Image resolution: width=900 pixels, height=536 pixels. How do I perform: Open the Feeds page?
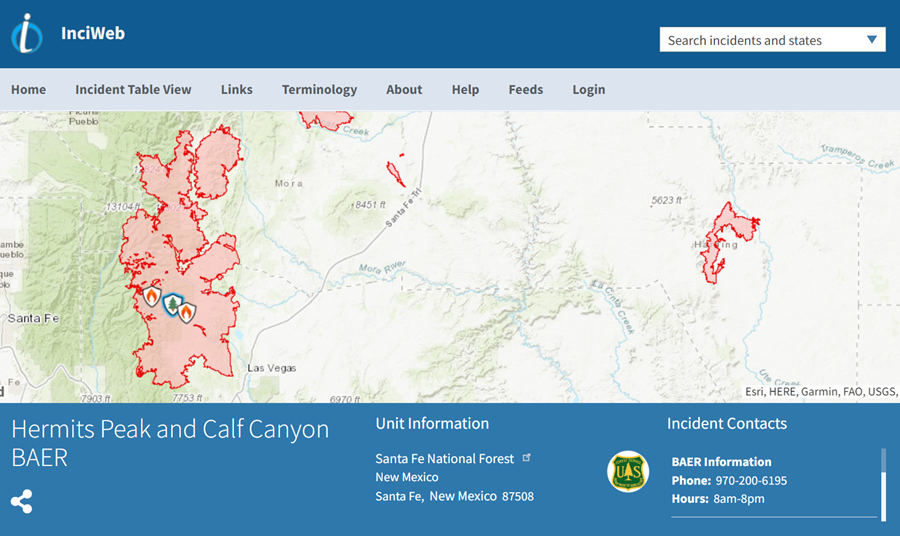click(x=525, y=89)
